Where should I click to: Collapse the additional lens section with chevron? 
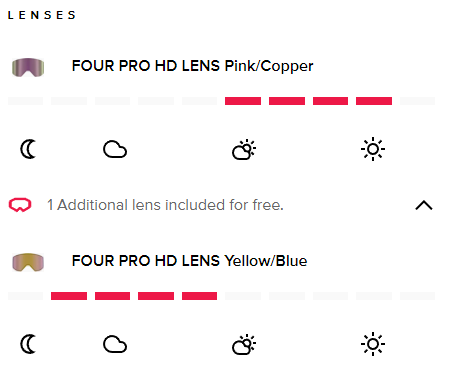pos(424,205)
